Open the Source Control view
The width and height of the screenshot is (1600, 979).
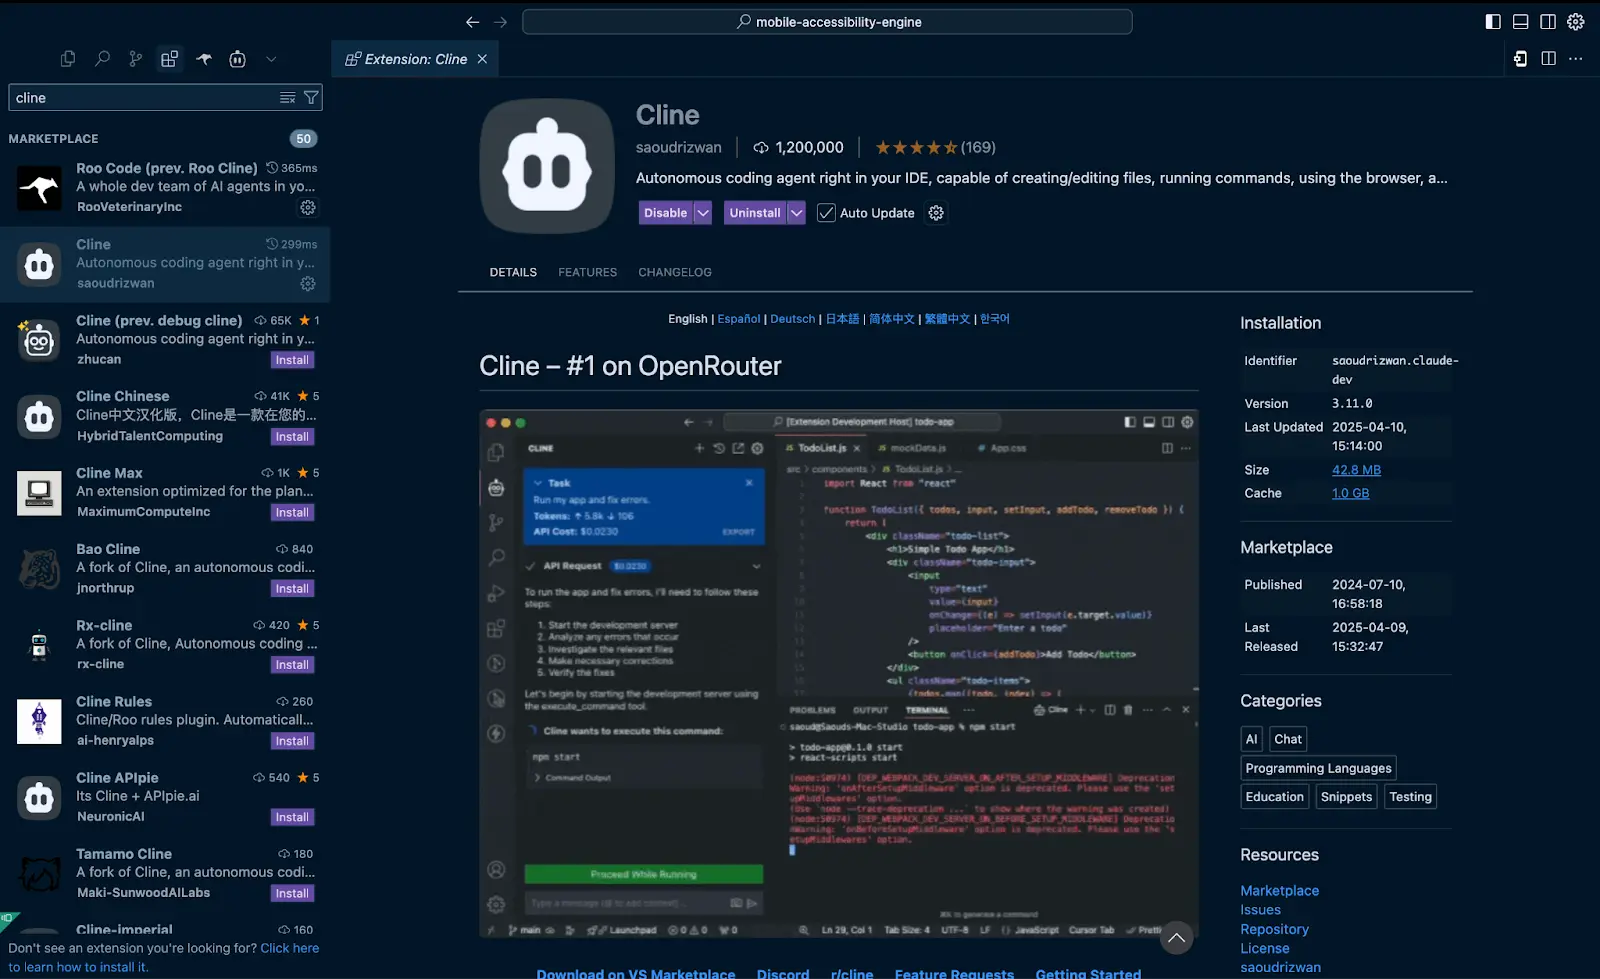pyautogui.click(x=135, y=58)
